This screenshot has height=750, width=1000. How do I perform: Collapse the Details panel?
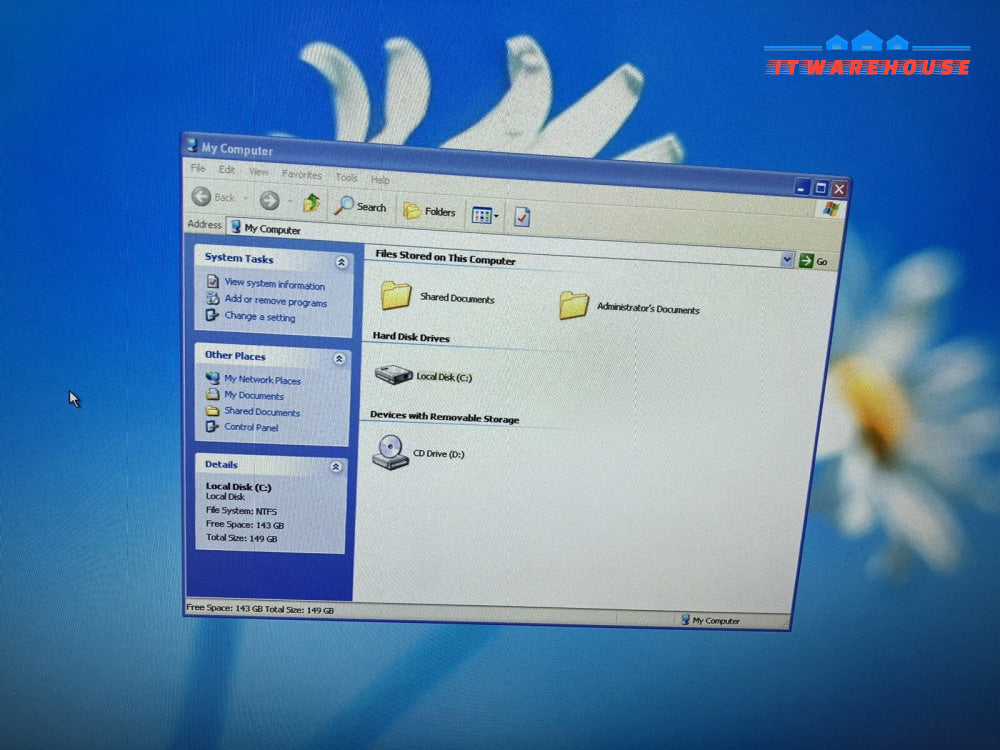tap(336, 467)
